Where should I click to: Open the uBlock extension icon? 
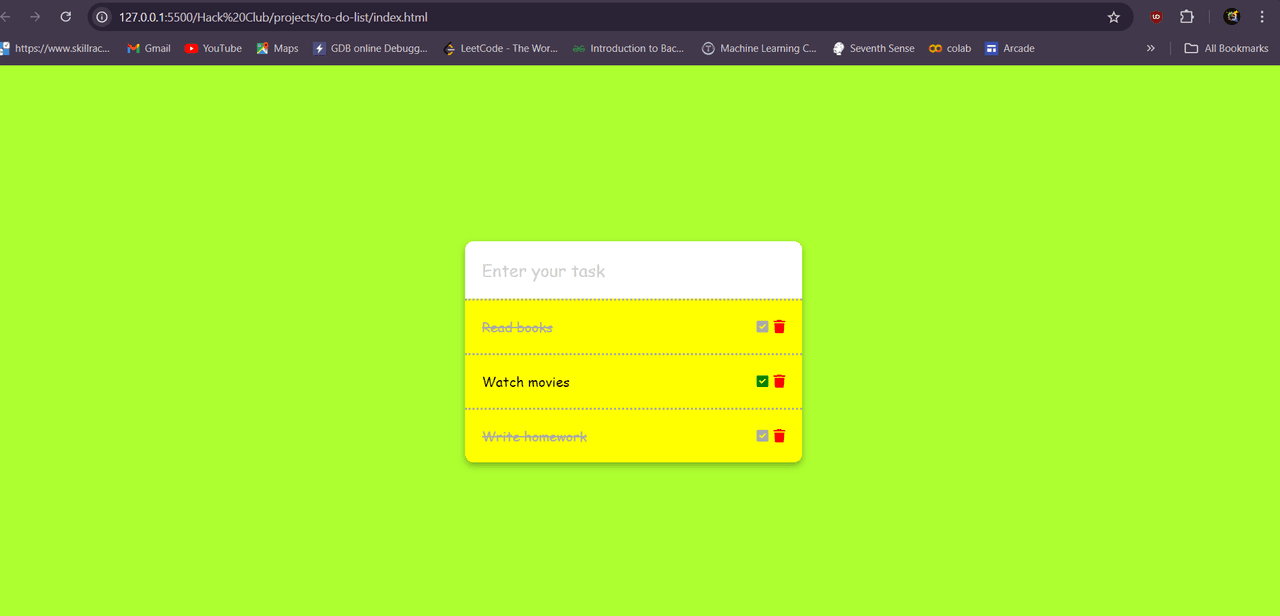(x=1156, y=17)
